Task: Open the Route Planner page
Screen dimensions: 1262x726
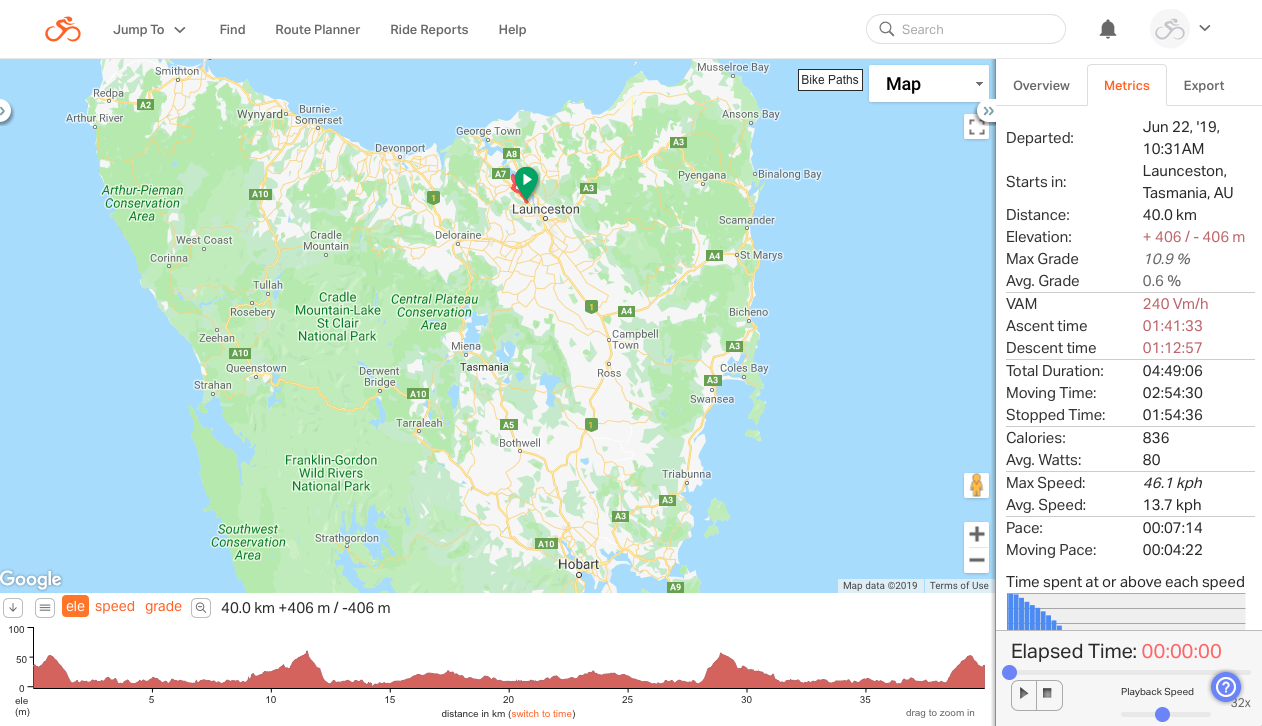Action: tap(317, 30)
